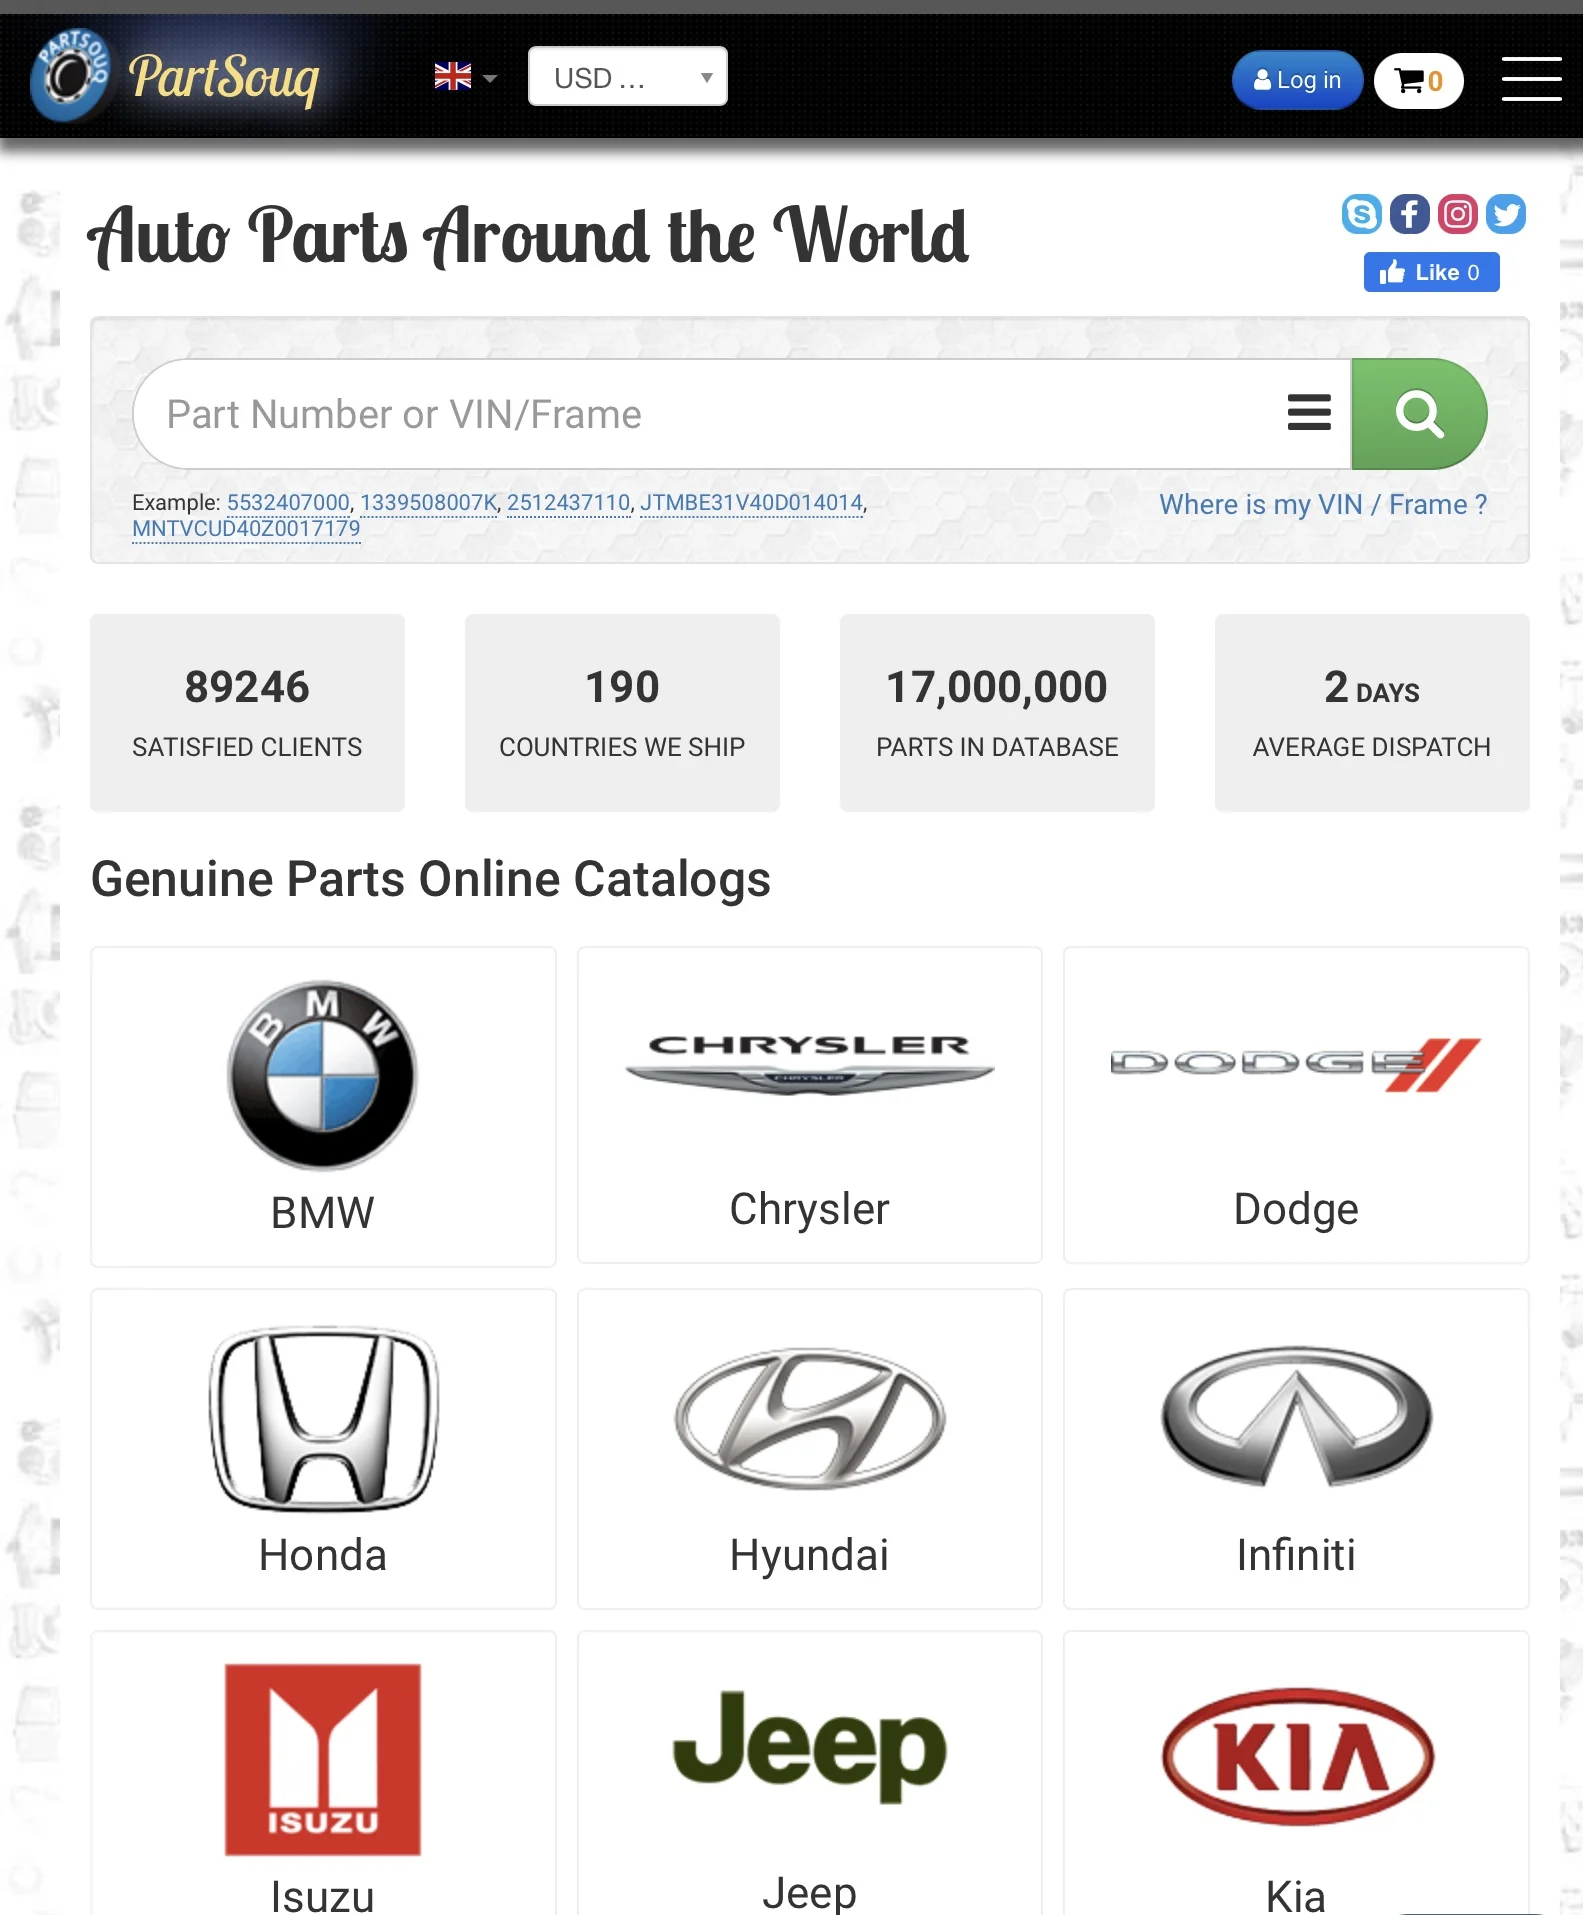
Task: Open the Isuzu catalog logo
Action: point(323,1759)
